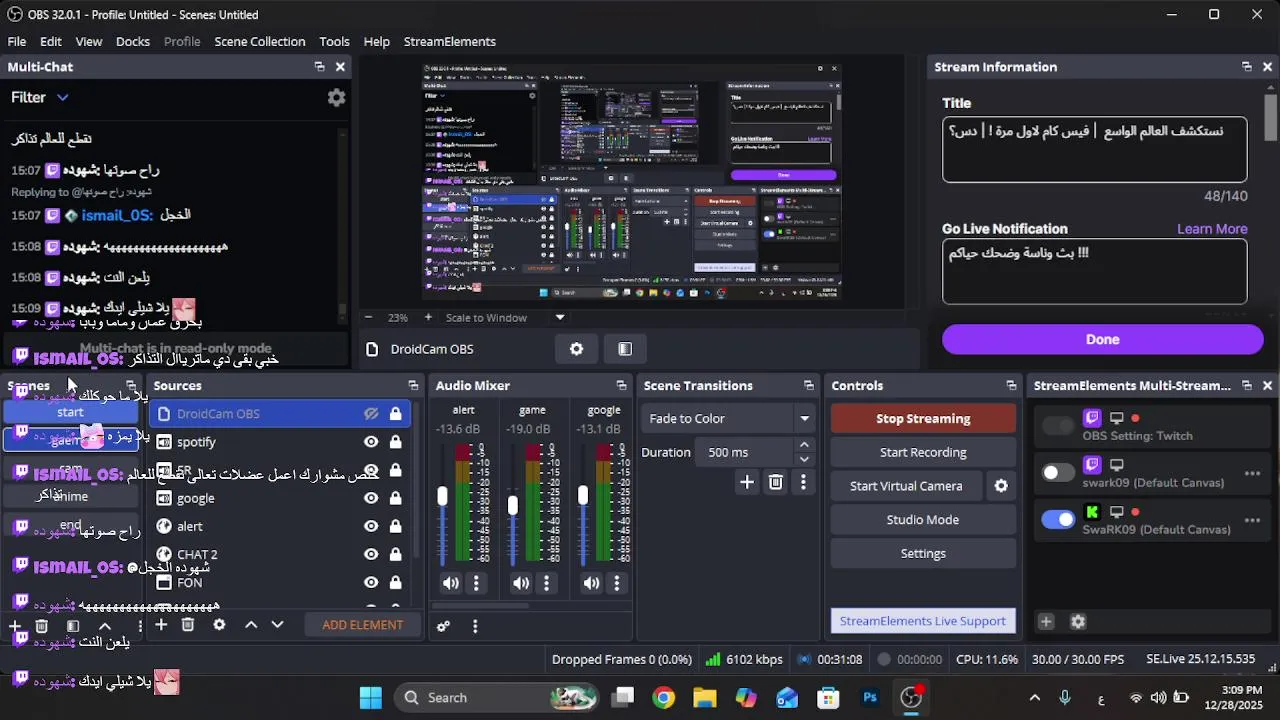Open the Scene Collection menu
This screenshot has width=1280, height=720.
(x=260, y=42)
